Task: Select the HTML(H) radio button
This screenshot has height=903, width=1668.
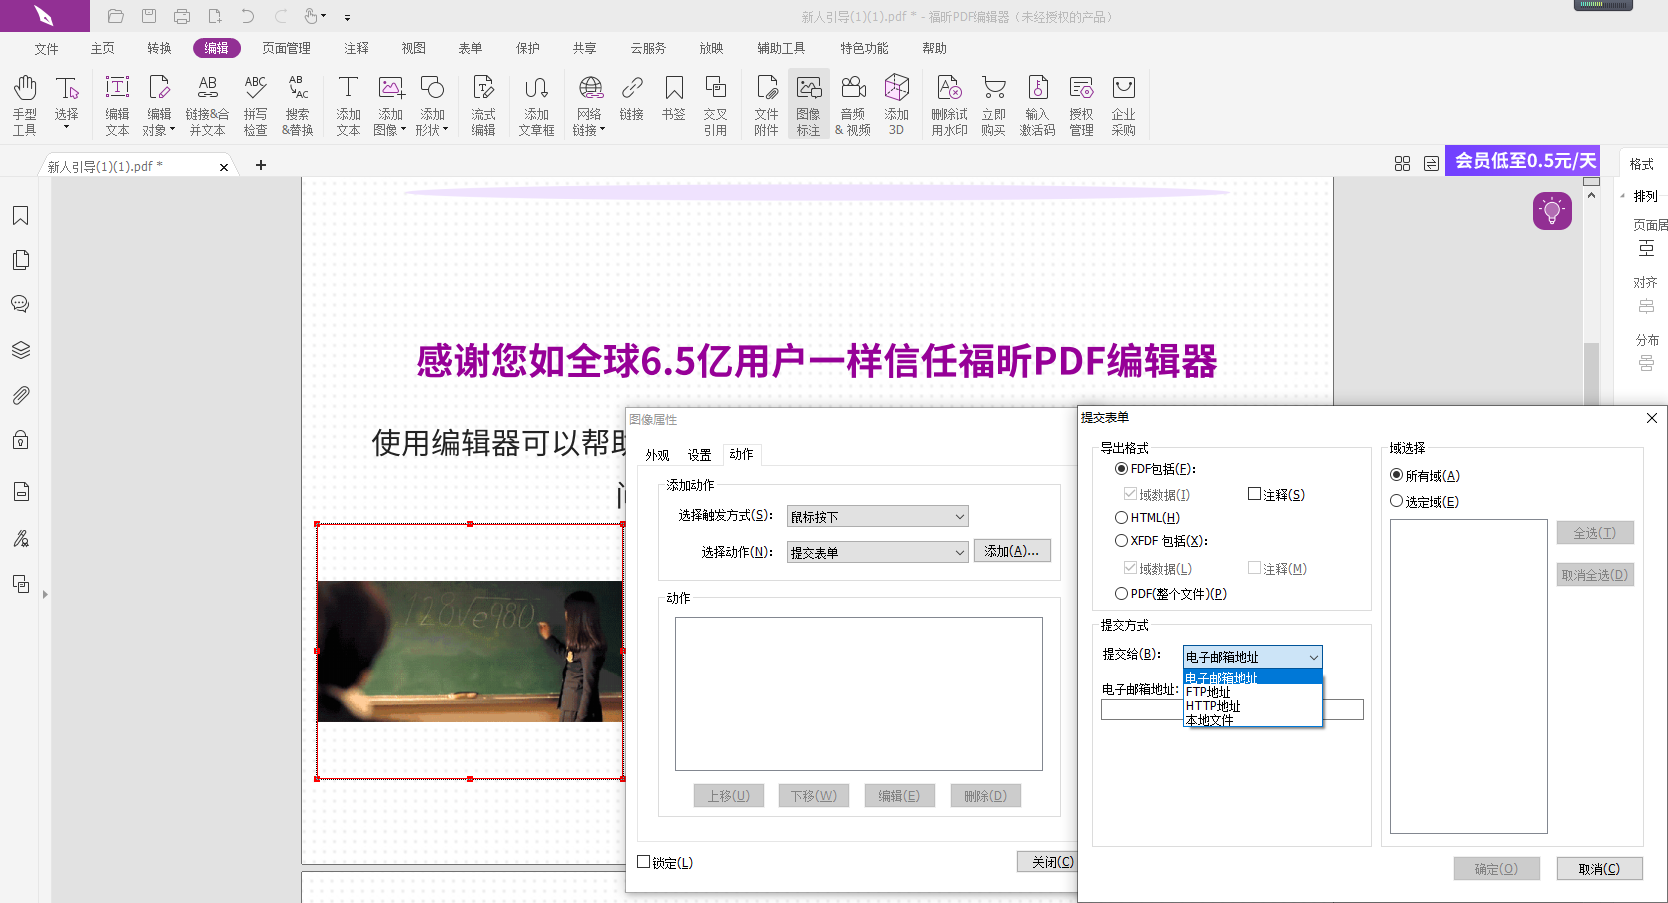Action: [1121, 517]
